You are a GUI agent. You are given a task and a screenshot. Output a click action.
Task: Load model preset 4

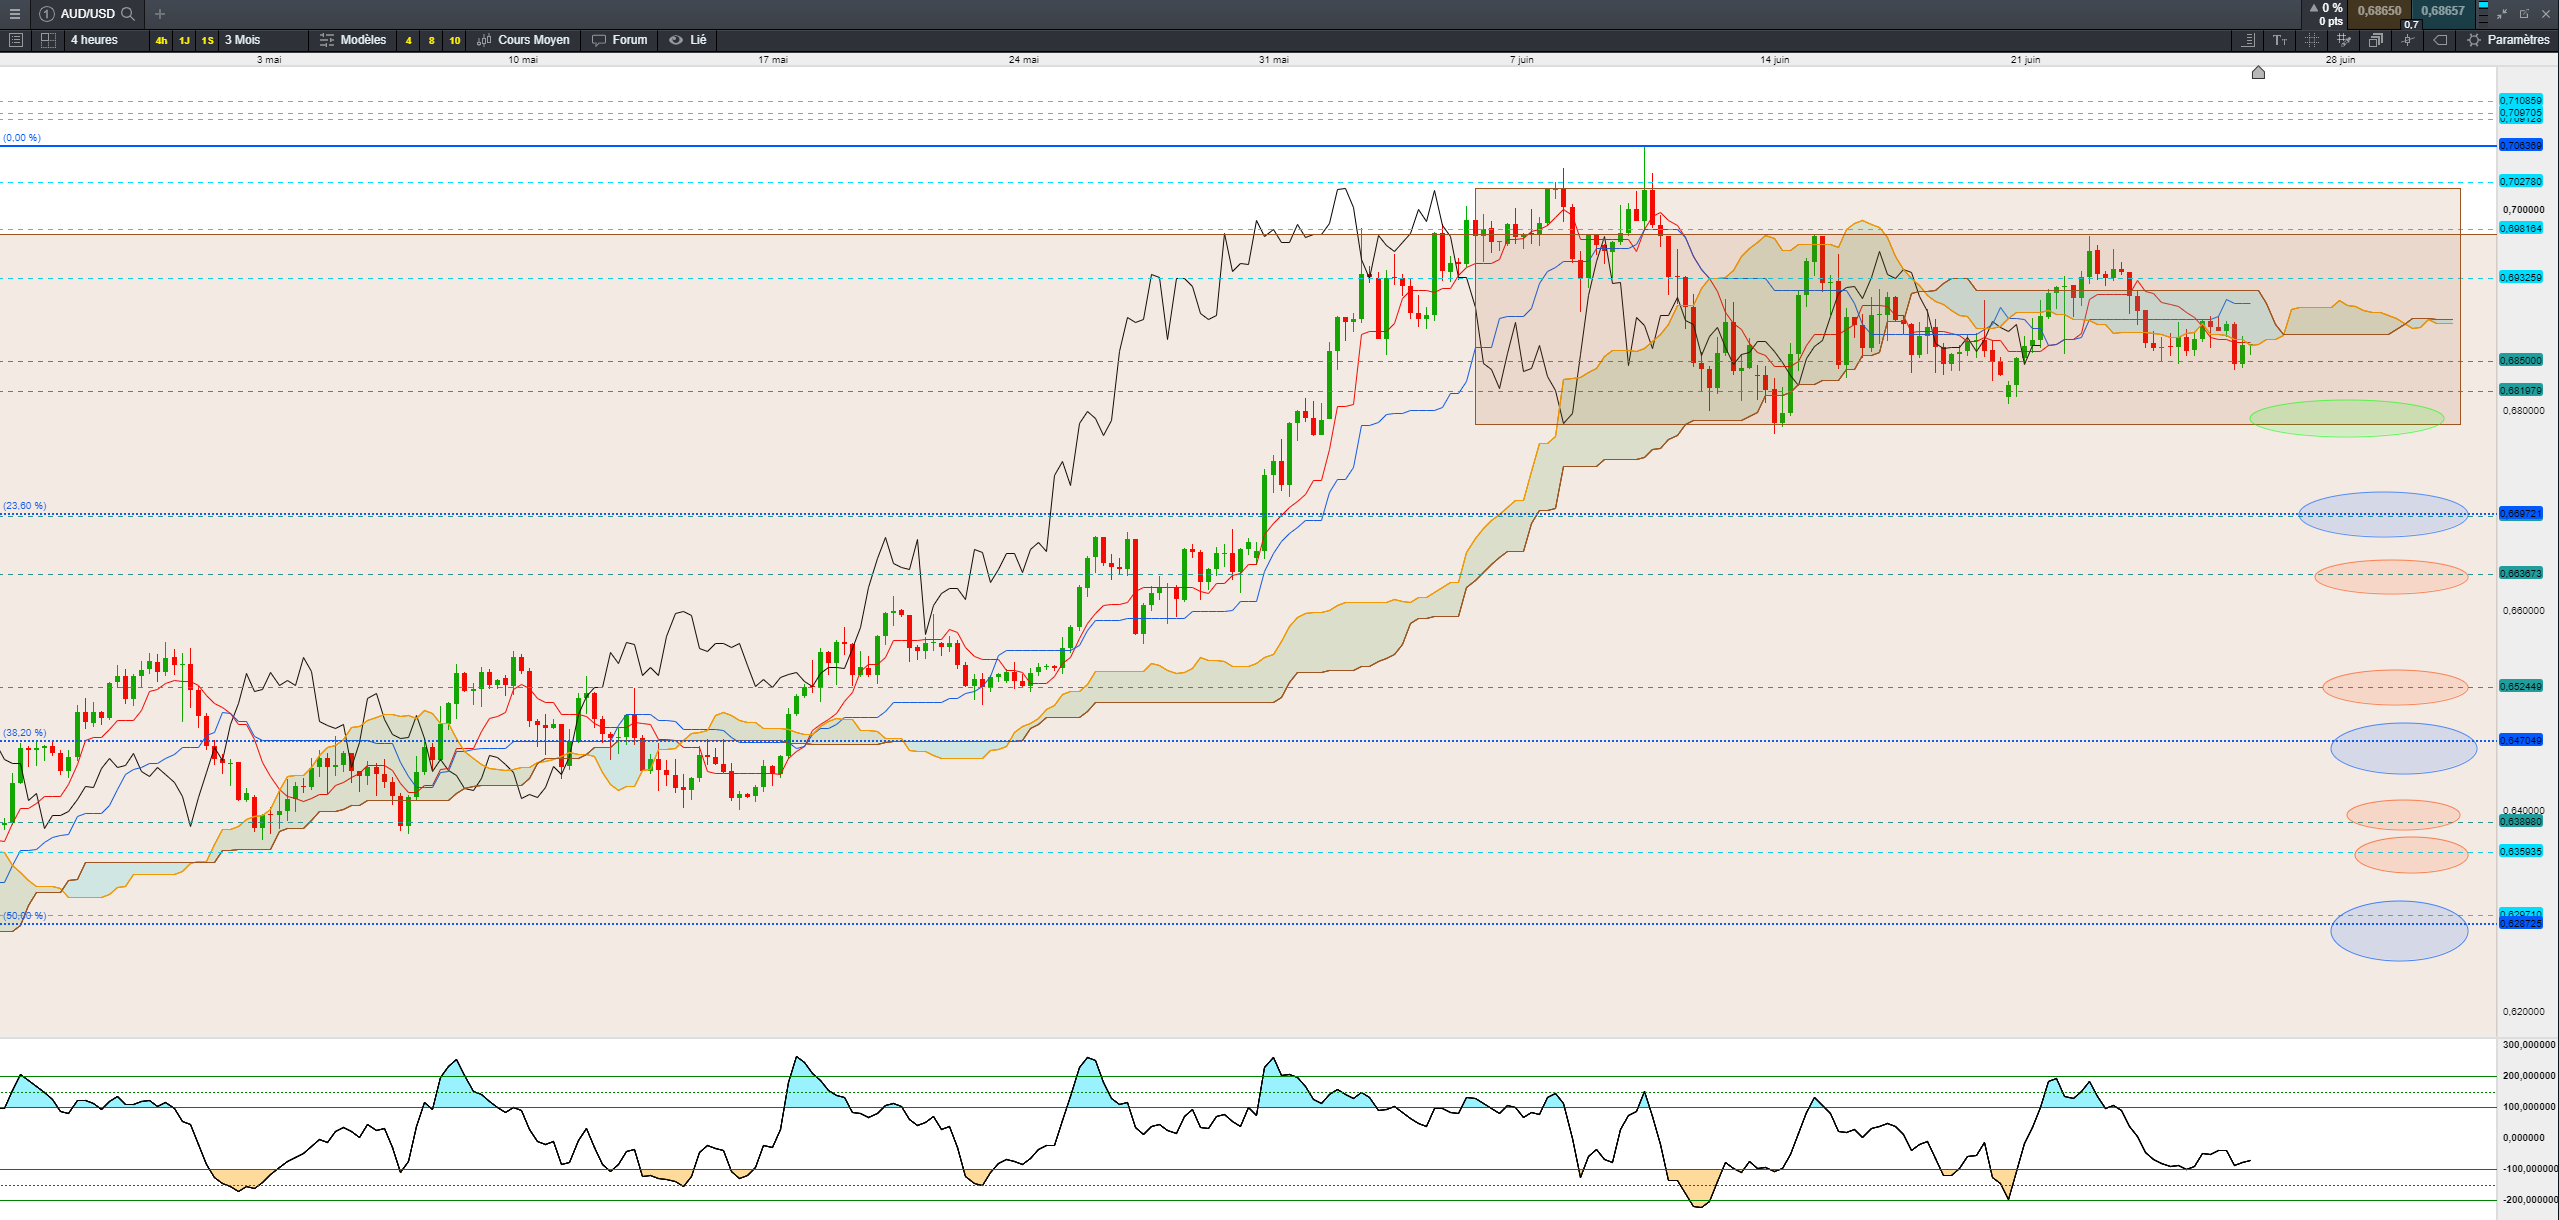click(x=408, y=40)
